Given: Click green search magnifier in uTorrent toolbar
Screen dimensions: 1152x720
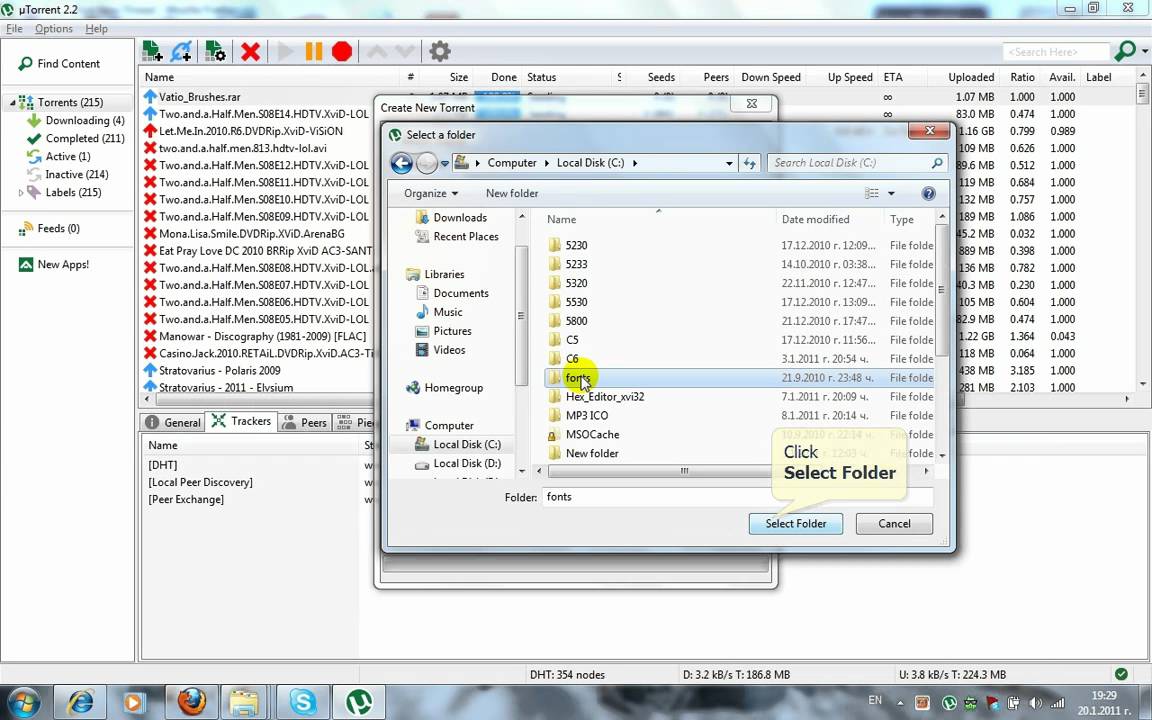Looking at the screenshot, I should click(1125, 51).
